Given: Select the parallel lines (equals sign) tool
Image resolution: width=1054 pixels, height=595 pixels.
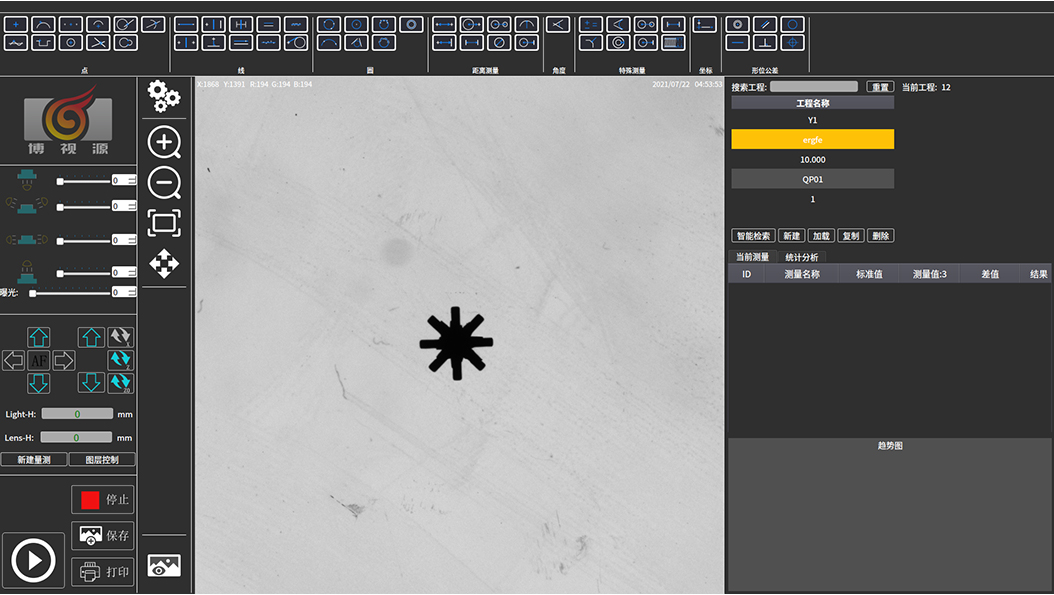Looking at the screenshot, I should click(268, 24).
